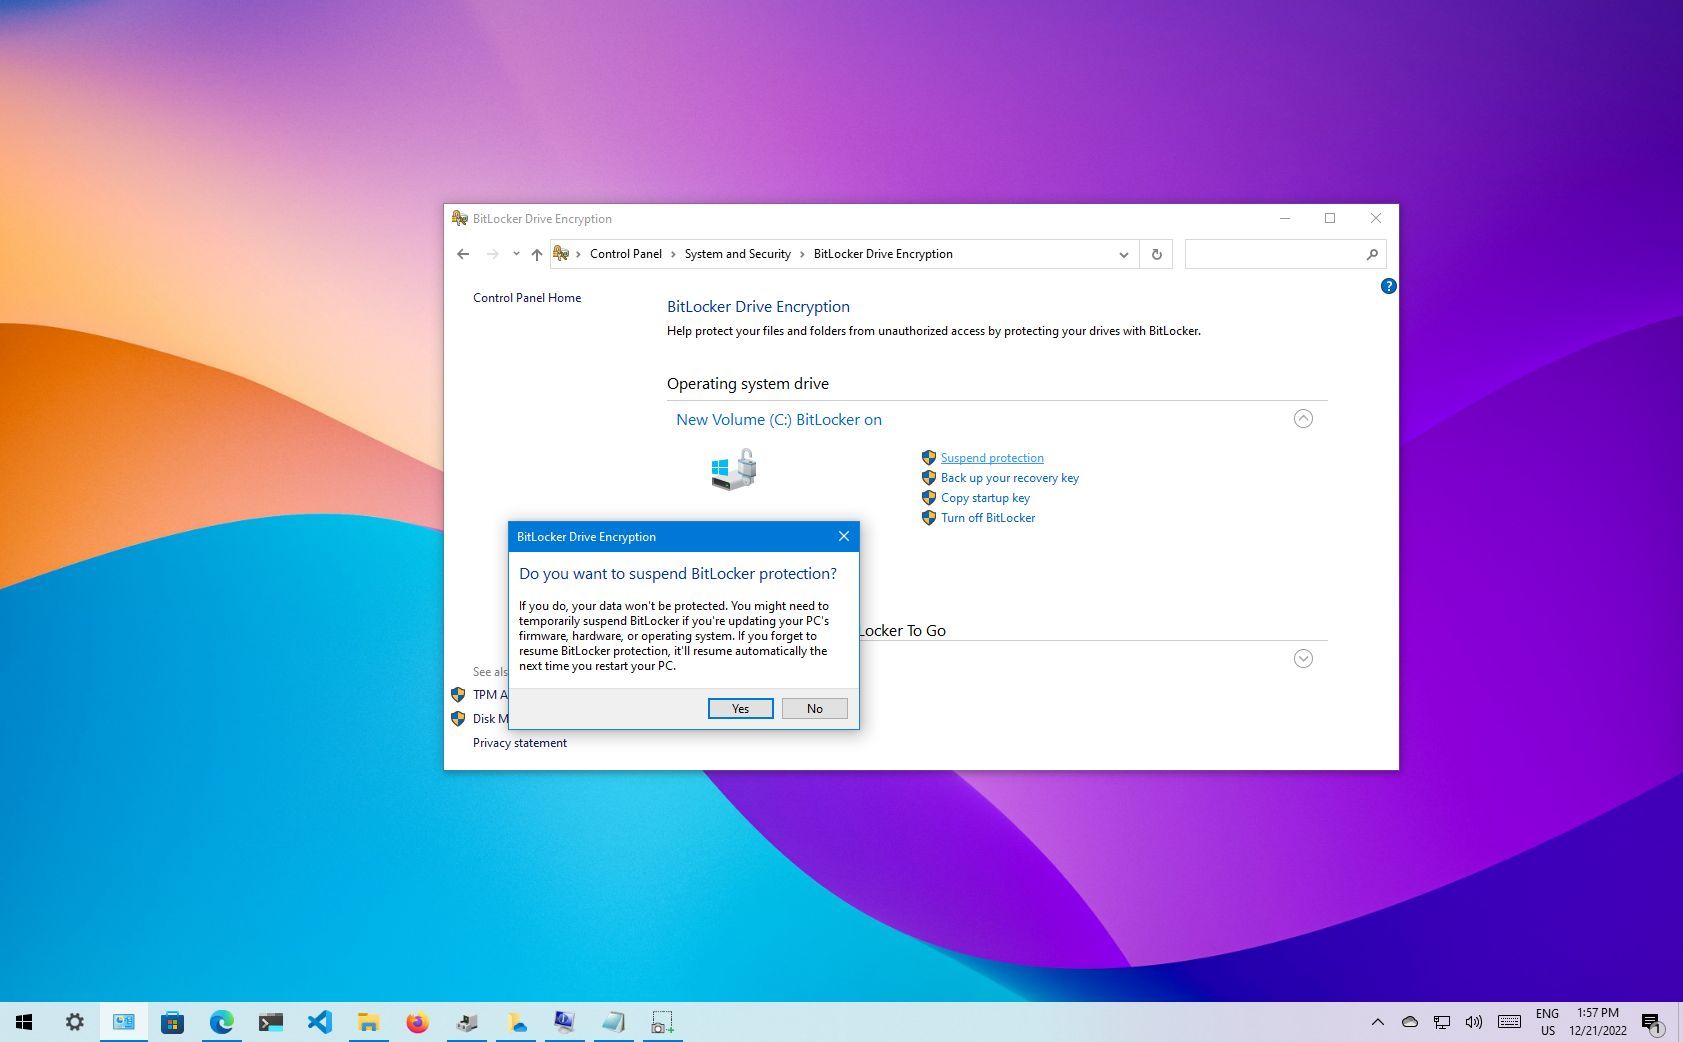The image size is (1683, 1042).
Task: Confirm suspension by clicking Yes
Action: click(740, 708)
